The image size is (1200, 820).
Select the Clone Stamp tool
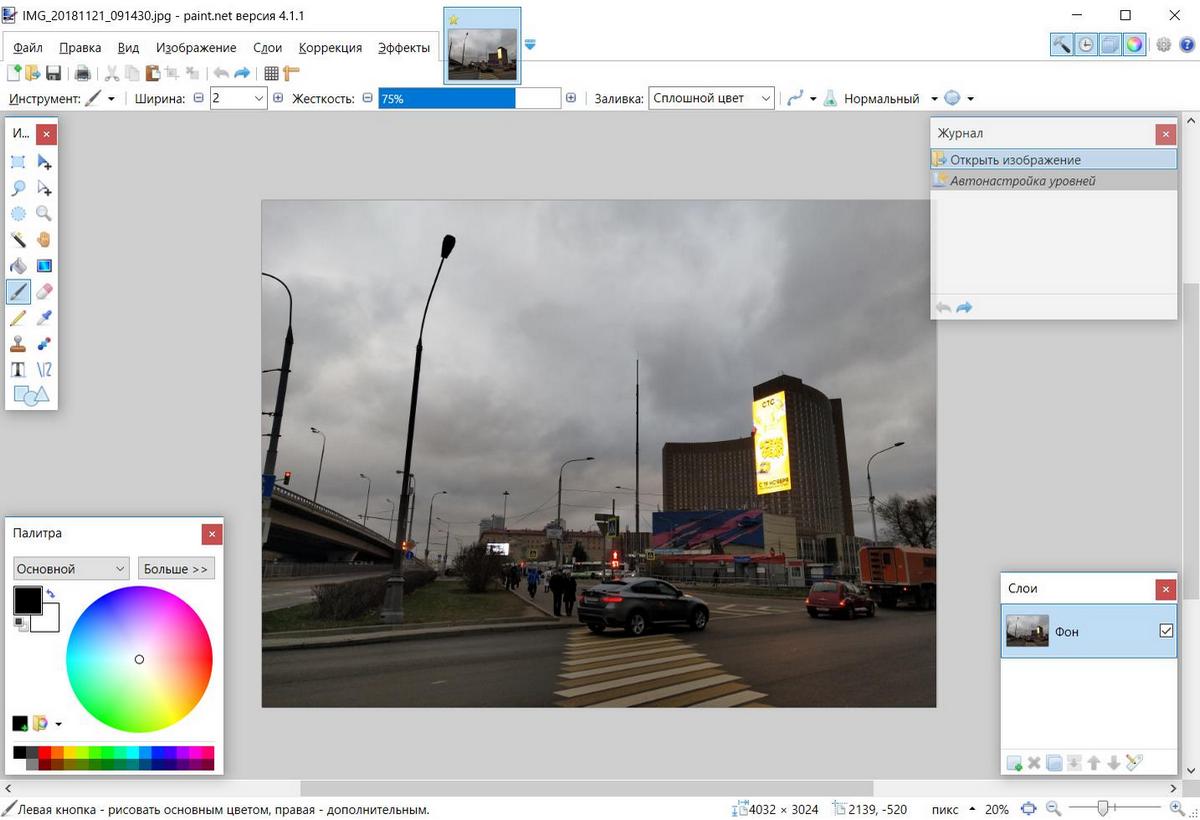pyautogui.click(x=16, y=343)
